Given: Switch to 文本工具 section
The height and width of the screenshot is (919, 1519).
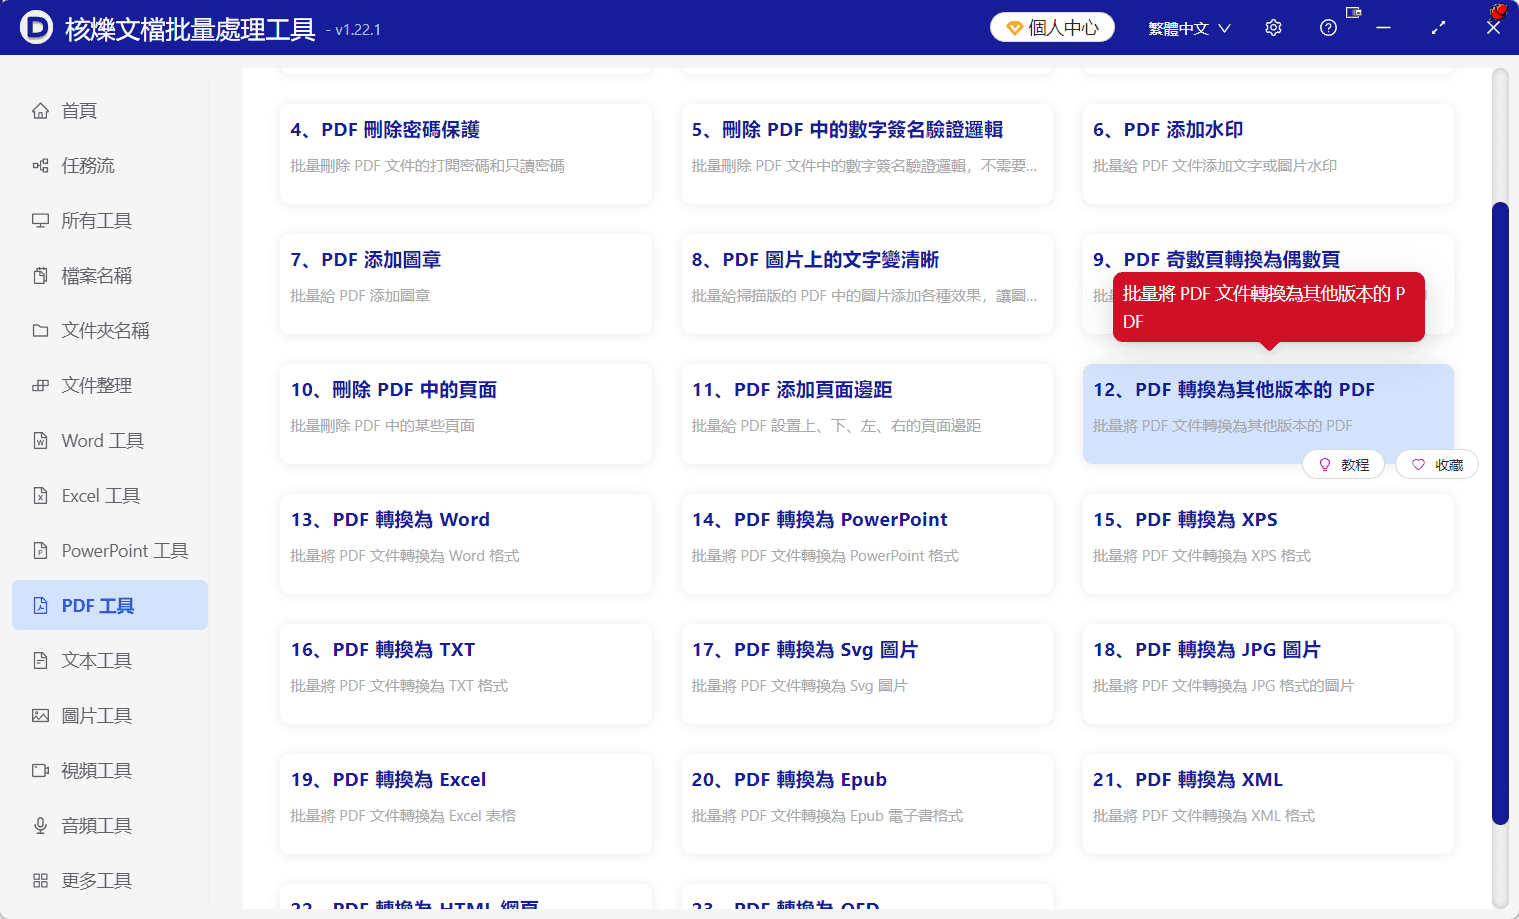Looking at the screenshot, I should click(x=110, y=661).
